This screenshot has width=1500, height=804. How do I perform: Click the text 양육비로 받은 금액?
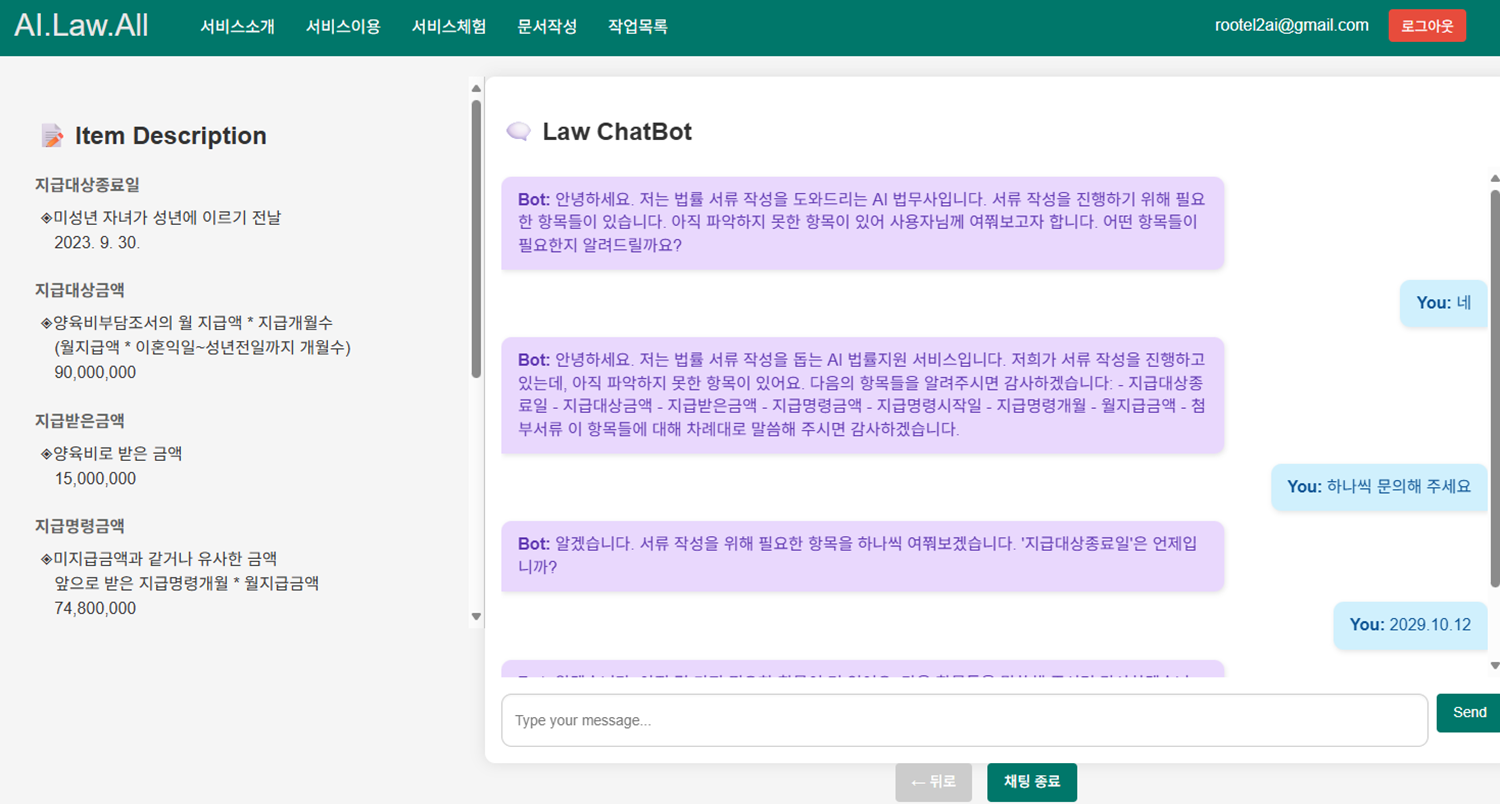pyautogui.click(x=117, y=454)
